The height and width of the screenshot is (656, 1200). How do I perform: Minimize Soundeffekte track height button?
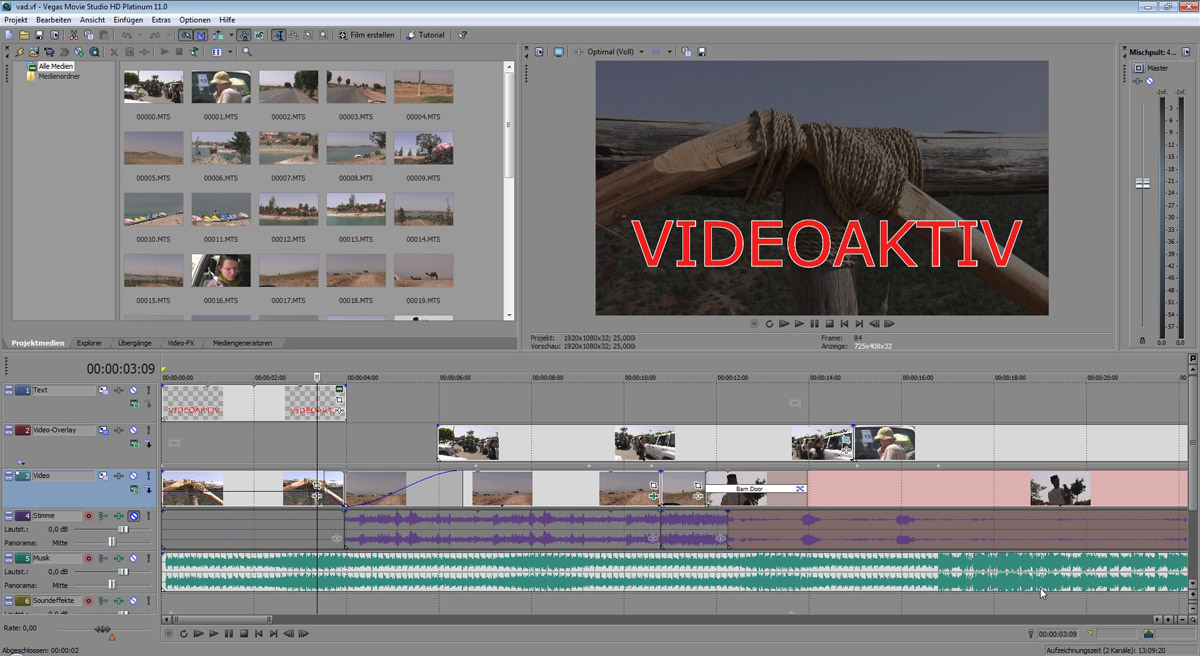tap(8, 598)
